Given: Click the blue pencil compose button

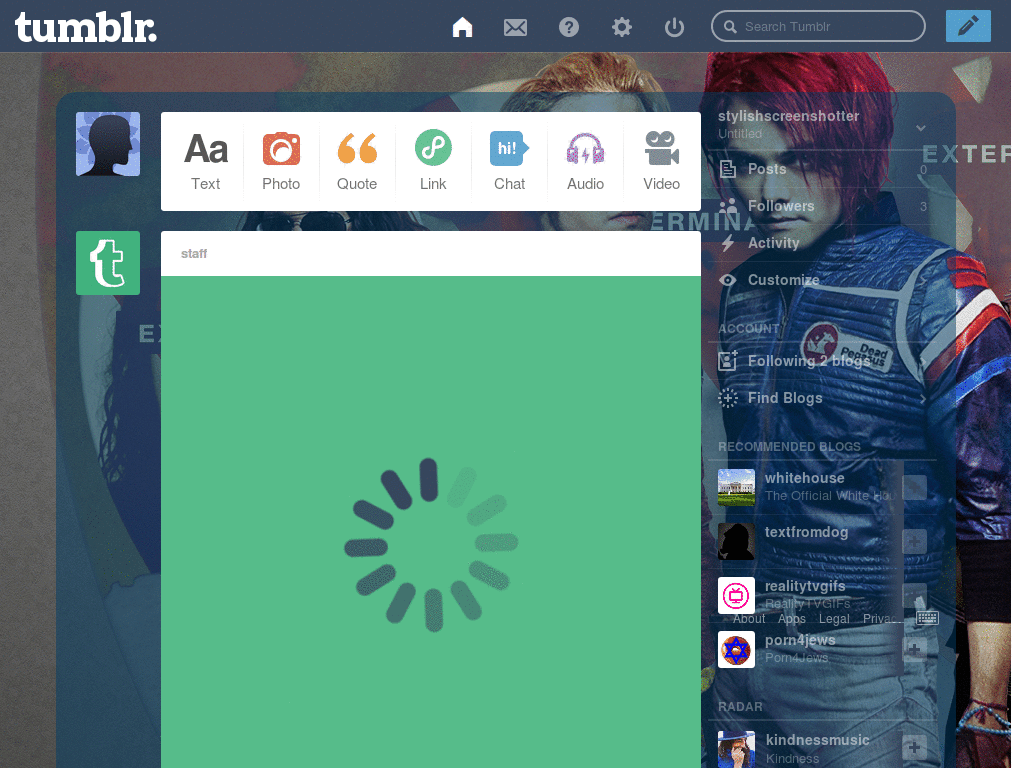Looking at the screenshot, I should (968, 26).
